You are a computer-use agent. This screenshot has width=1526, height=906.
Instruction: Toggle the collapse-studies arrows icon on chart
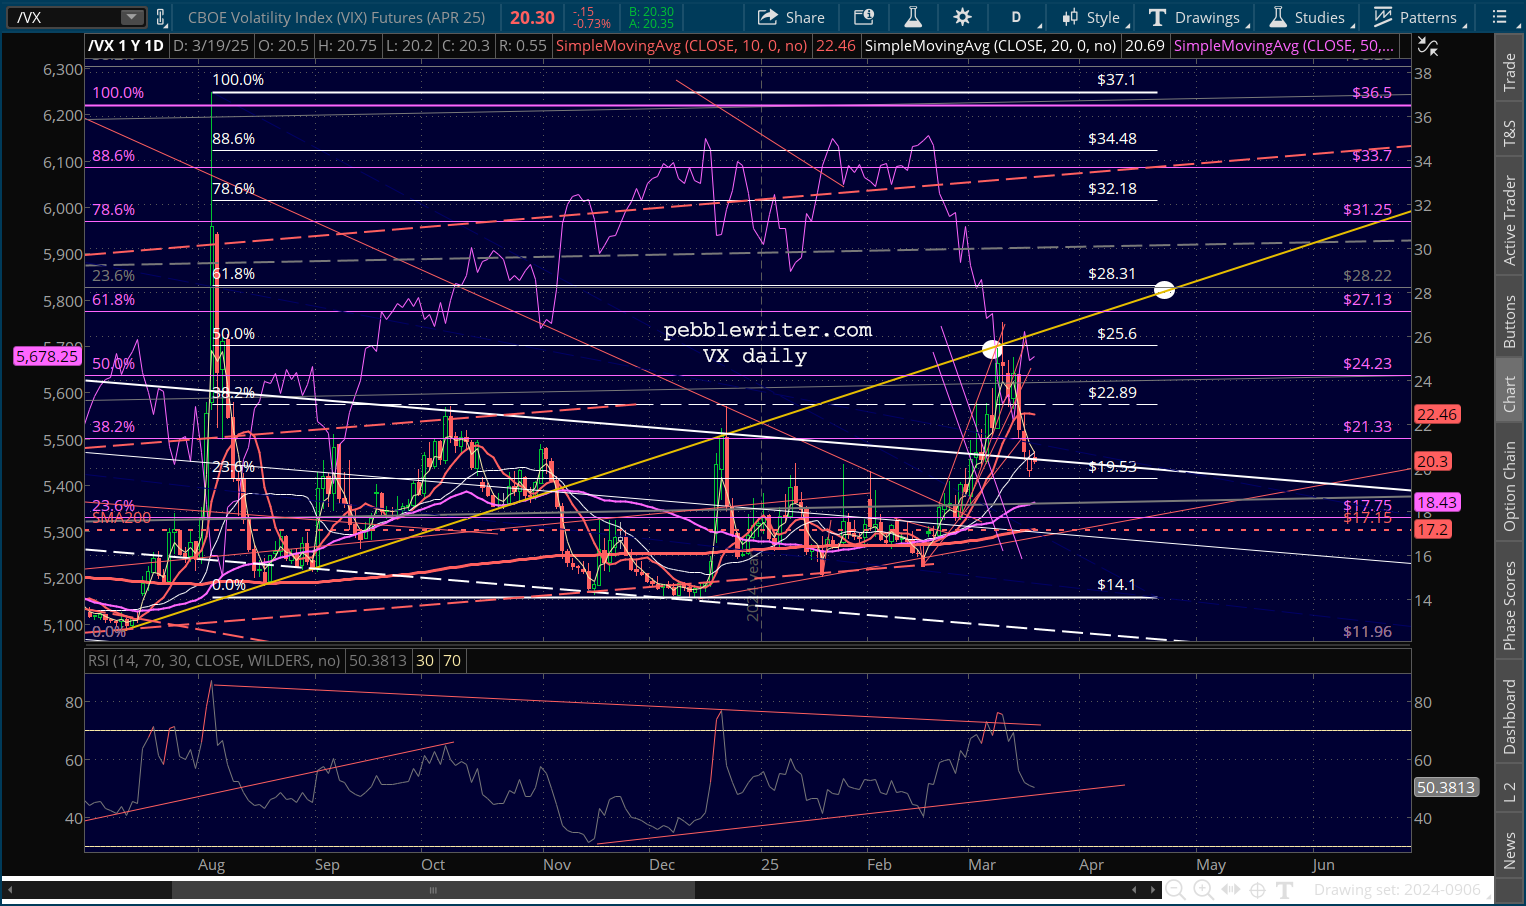[x=1428, y=46]
